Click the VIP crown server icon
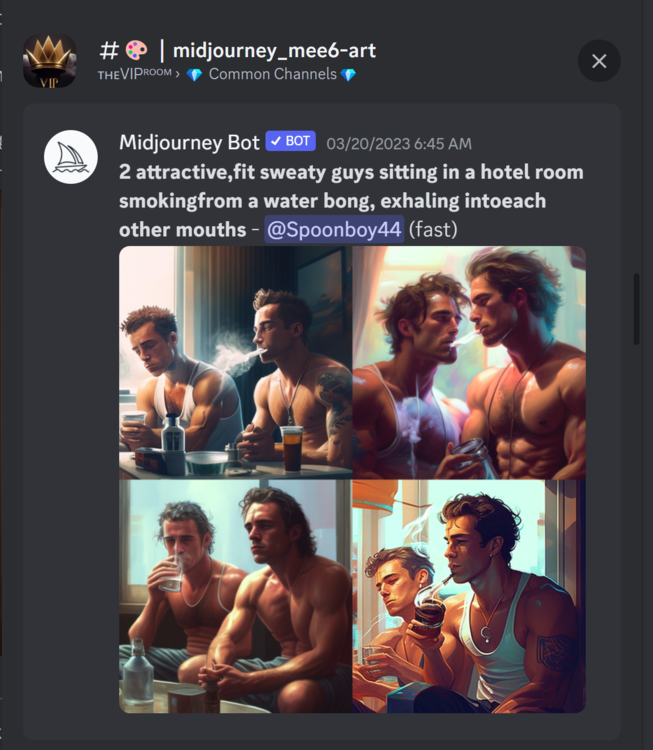The image size is (653, 750). pos(50,60)
